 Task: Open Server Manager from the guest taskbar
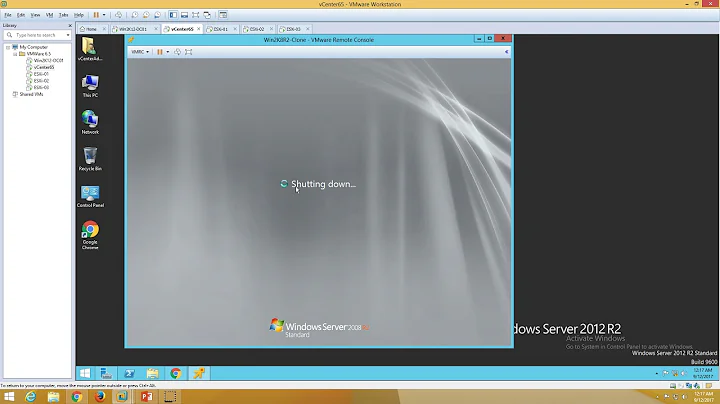pyautogui.click(x=107, y=373)
